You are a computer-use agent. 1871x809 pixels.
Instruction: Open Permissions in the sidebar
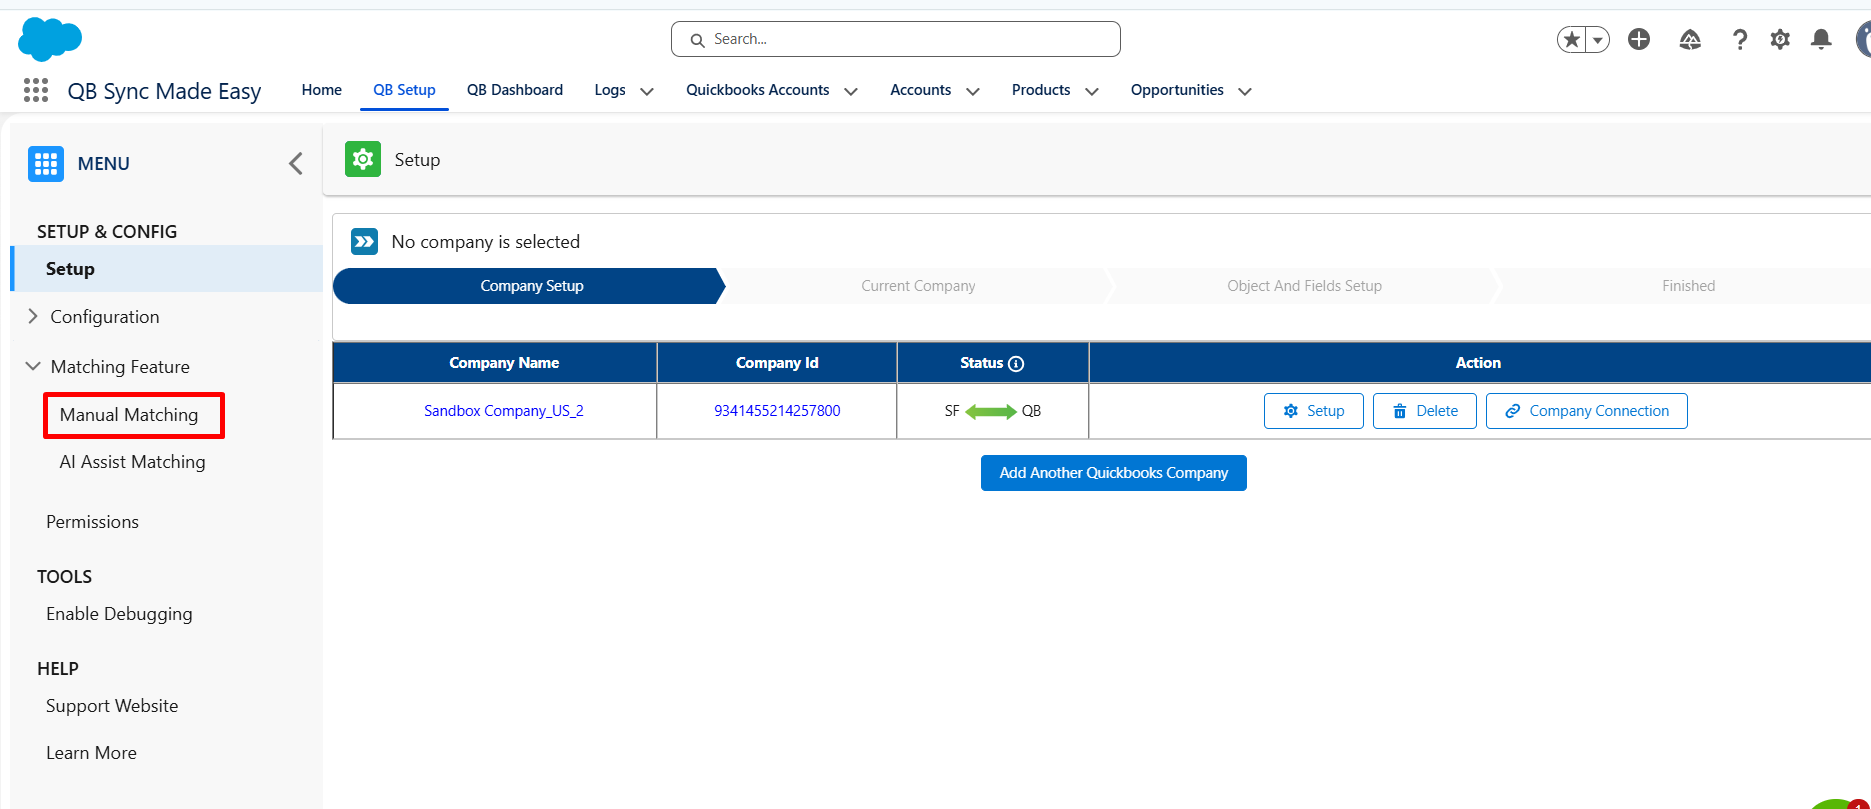[92, 522]
